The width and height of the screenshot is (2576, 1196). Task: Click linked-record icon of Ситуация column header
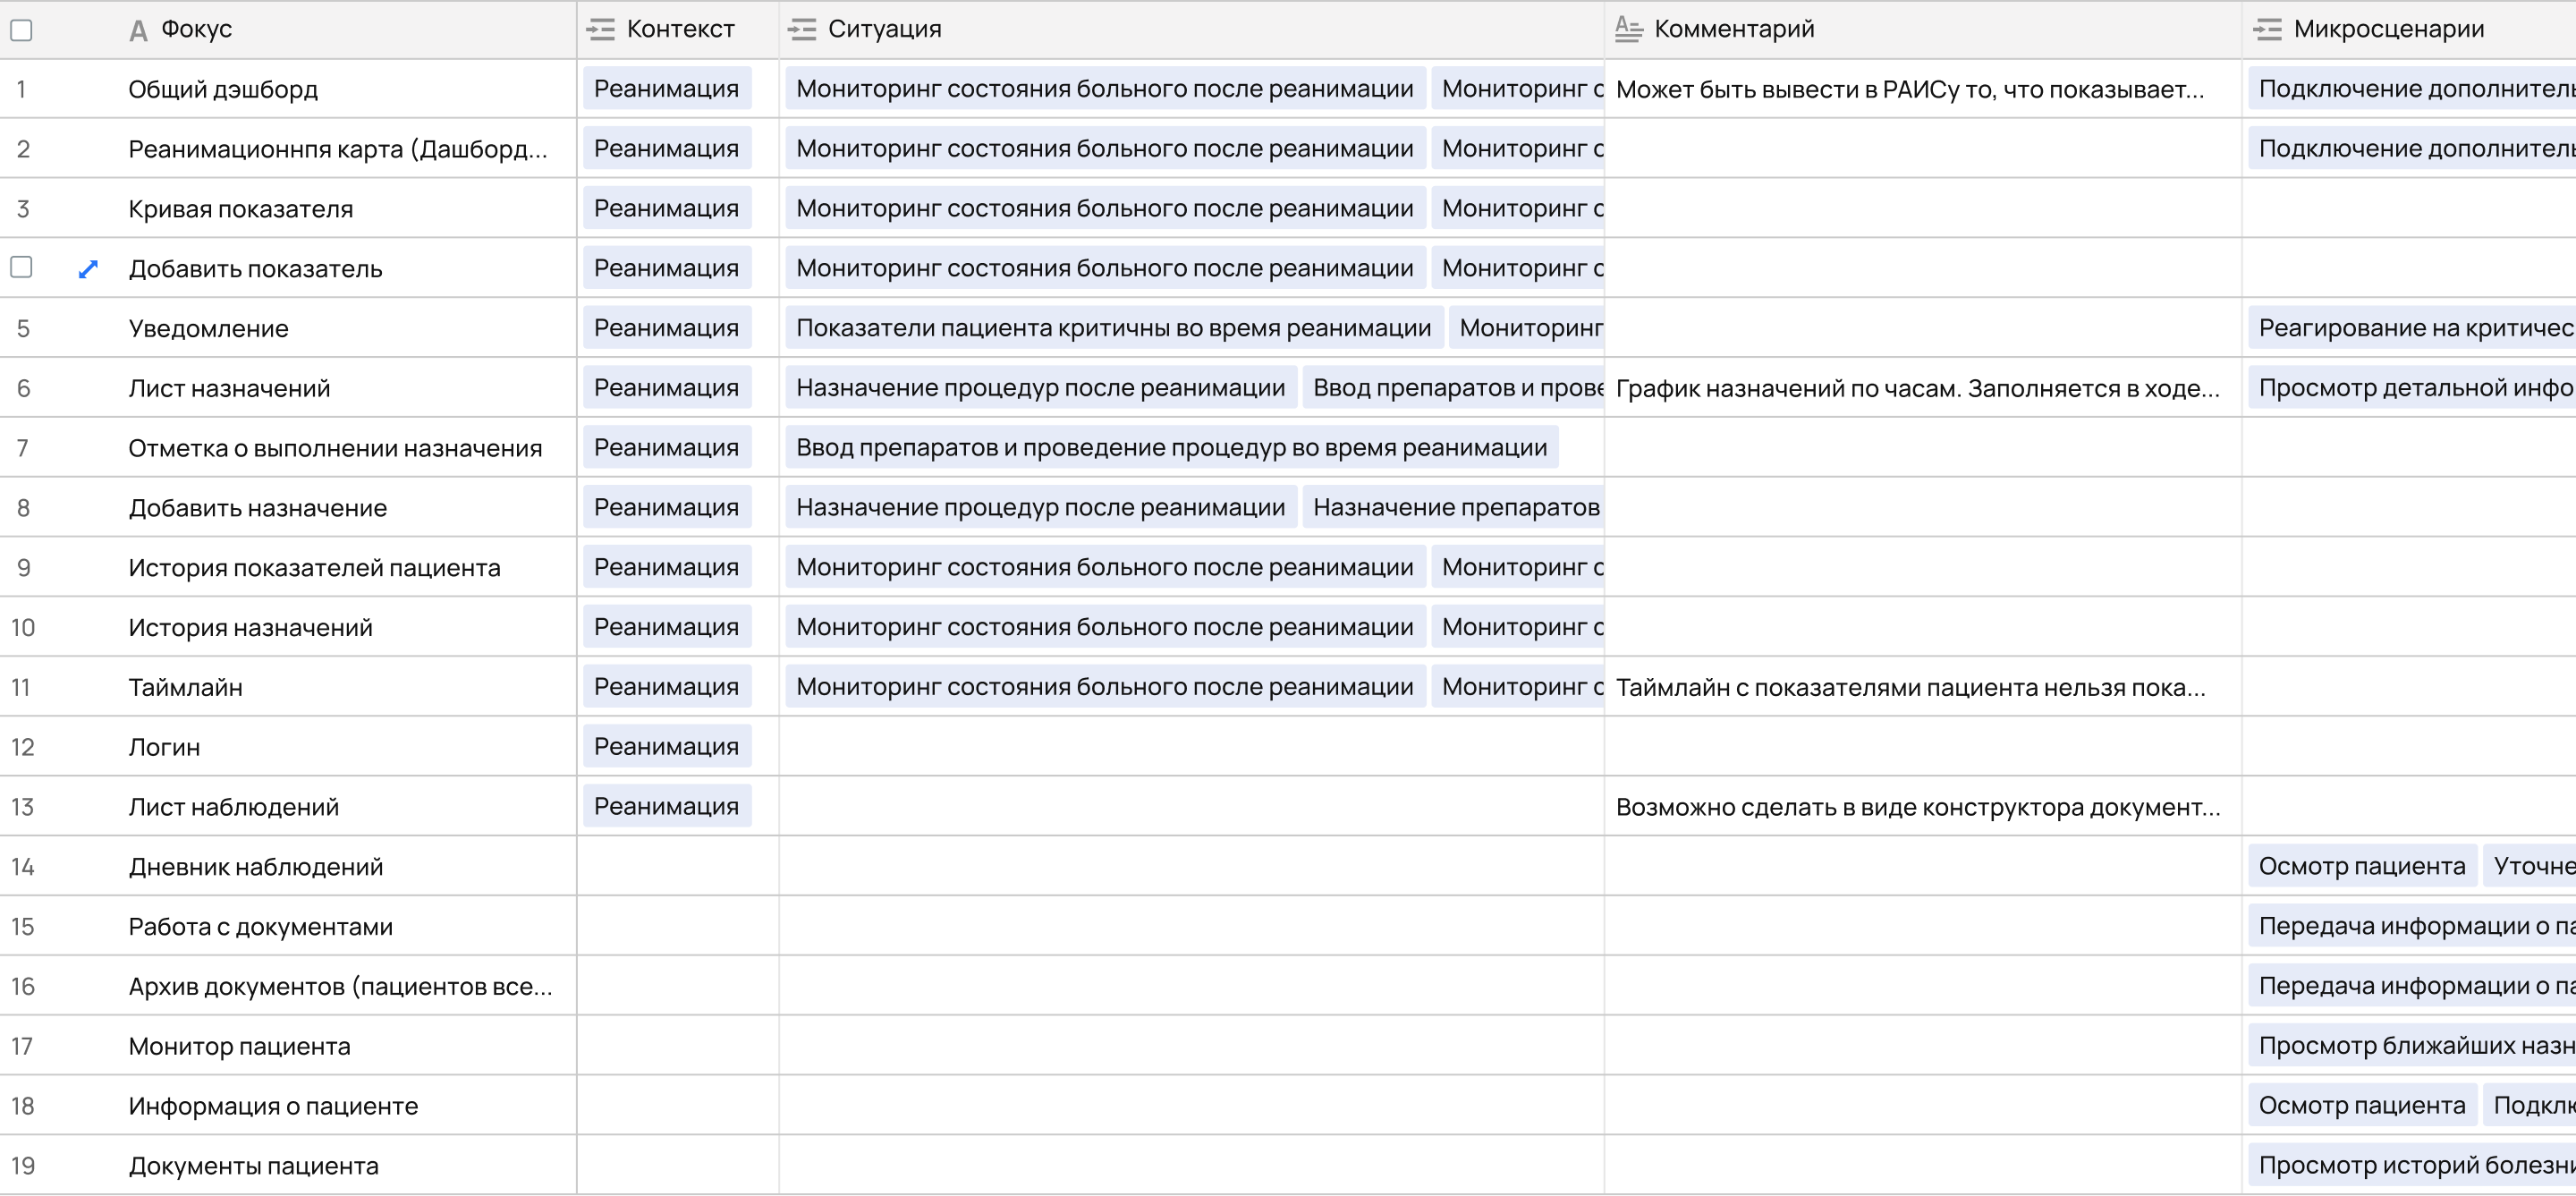801,30
